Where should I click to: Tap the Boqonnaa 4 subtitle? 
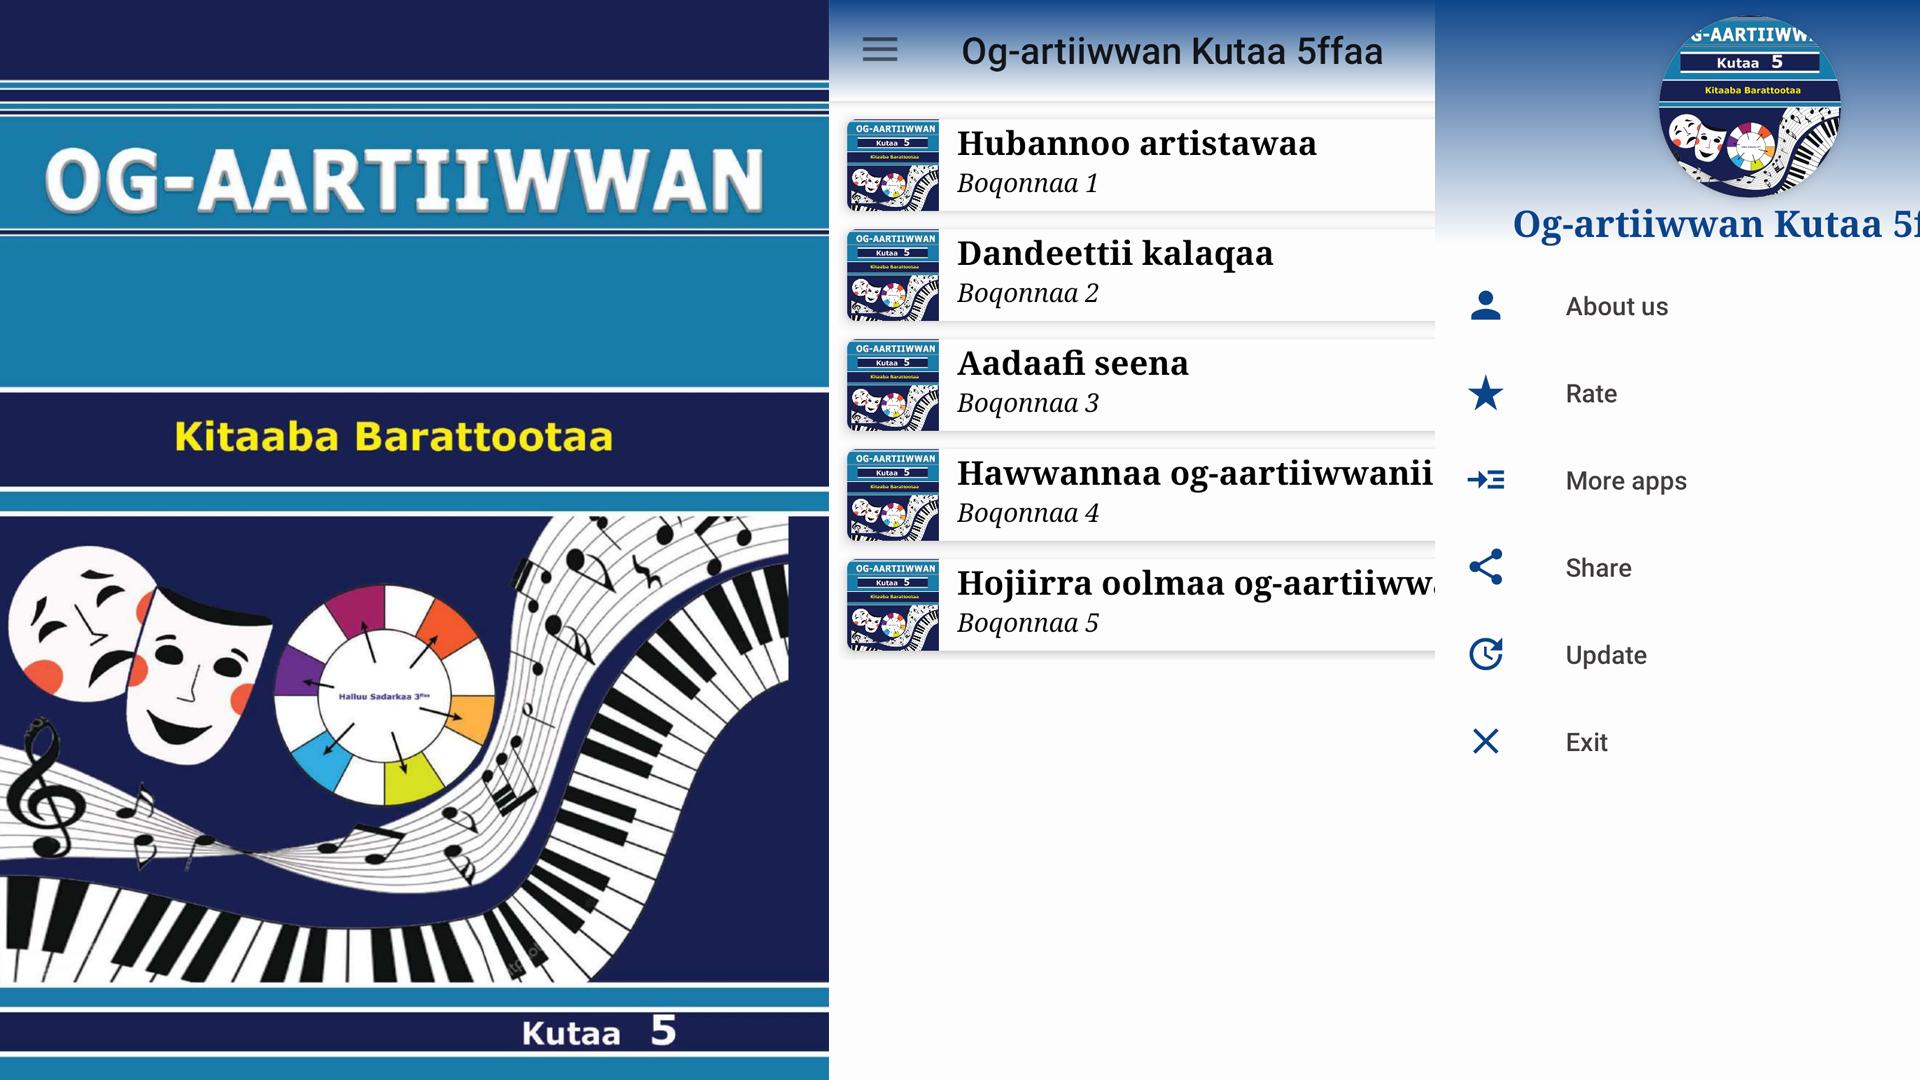click(x=1028, y=513)
